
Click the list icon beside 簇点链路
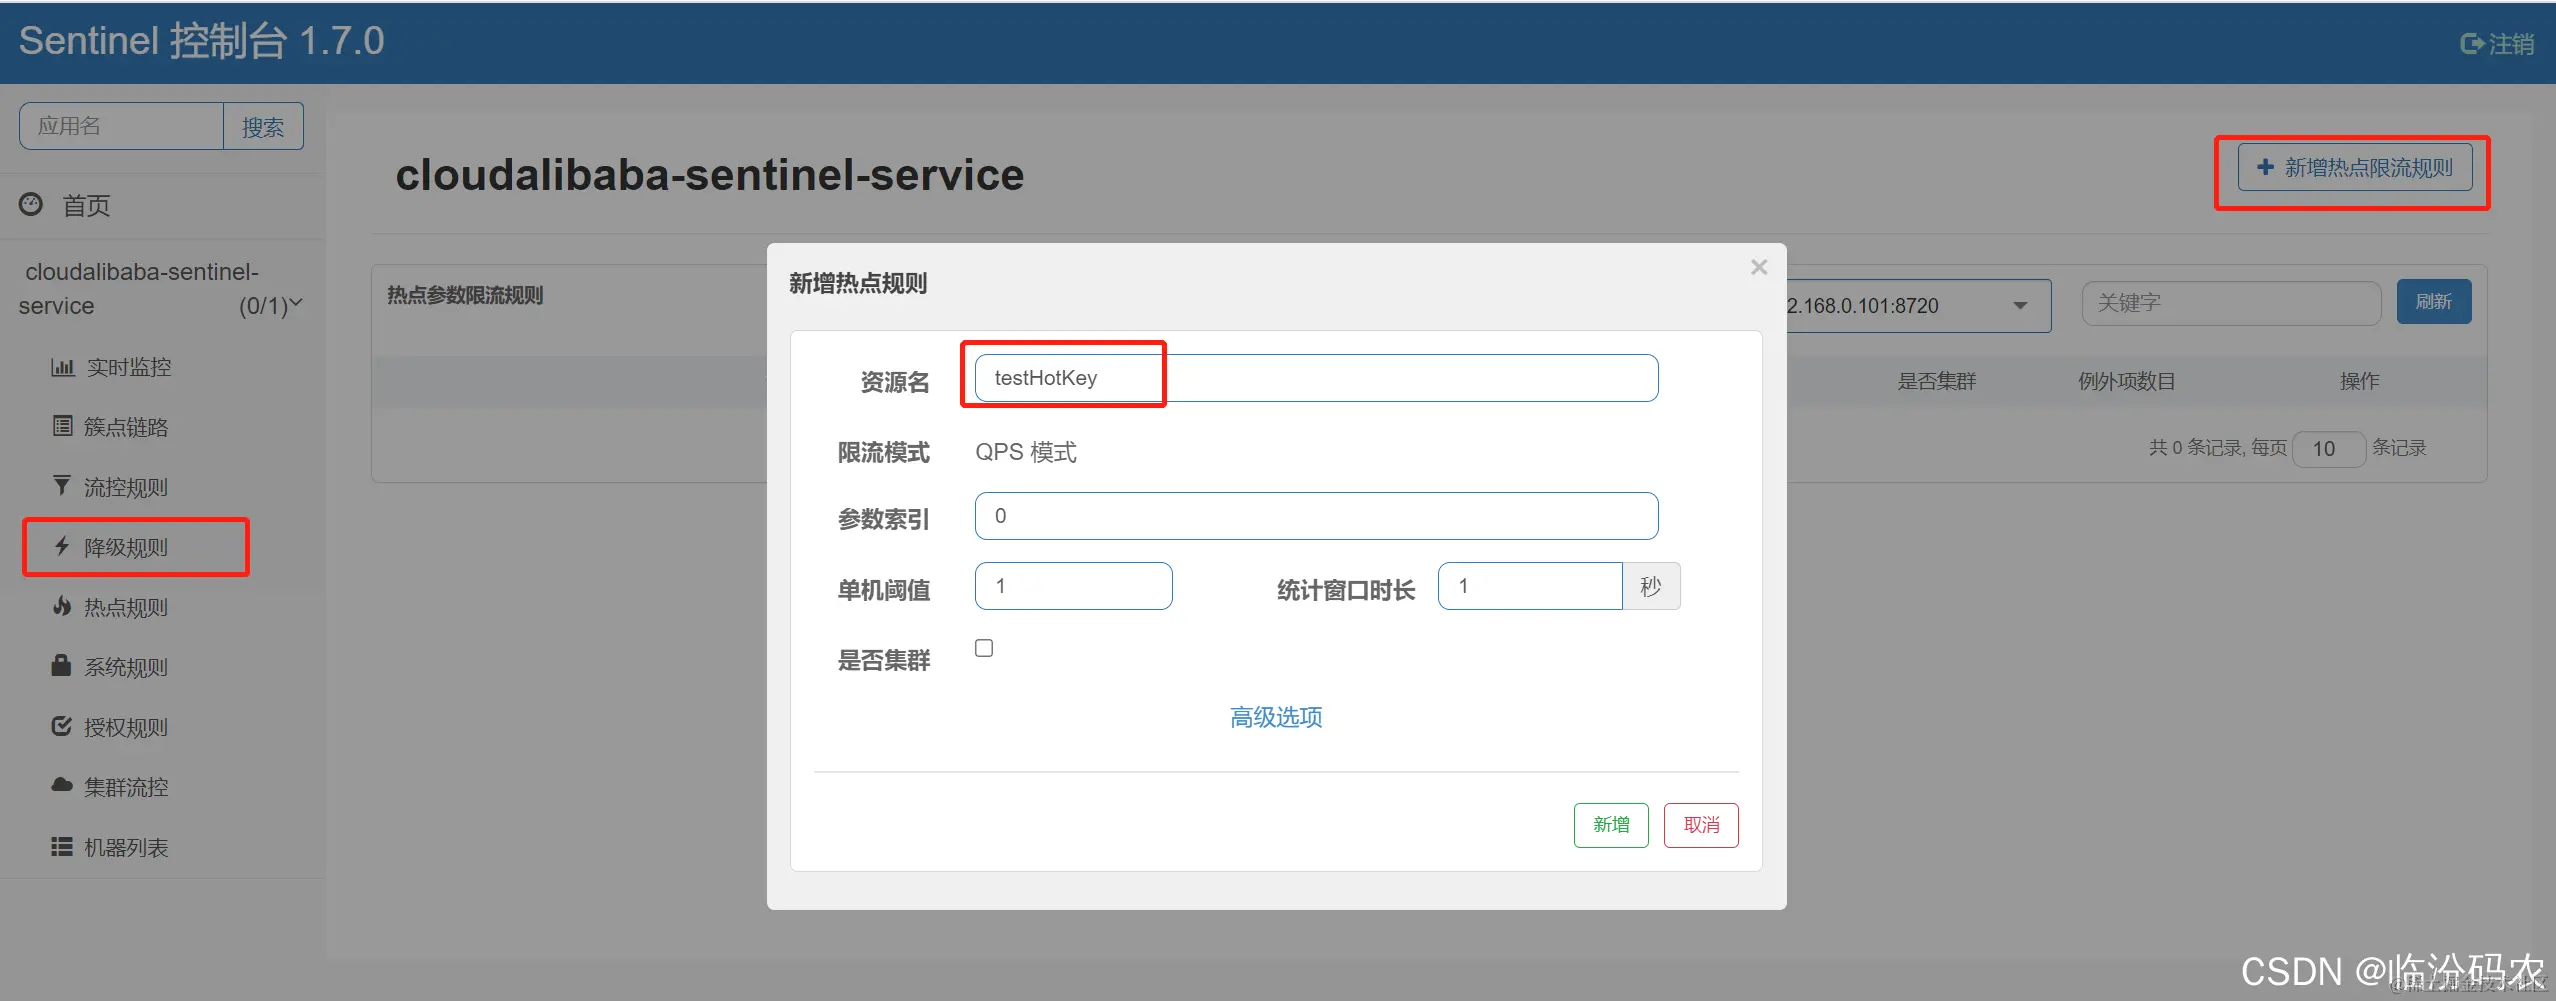tap(62, 426)
